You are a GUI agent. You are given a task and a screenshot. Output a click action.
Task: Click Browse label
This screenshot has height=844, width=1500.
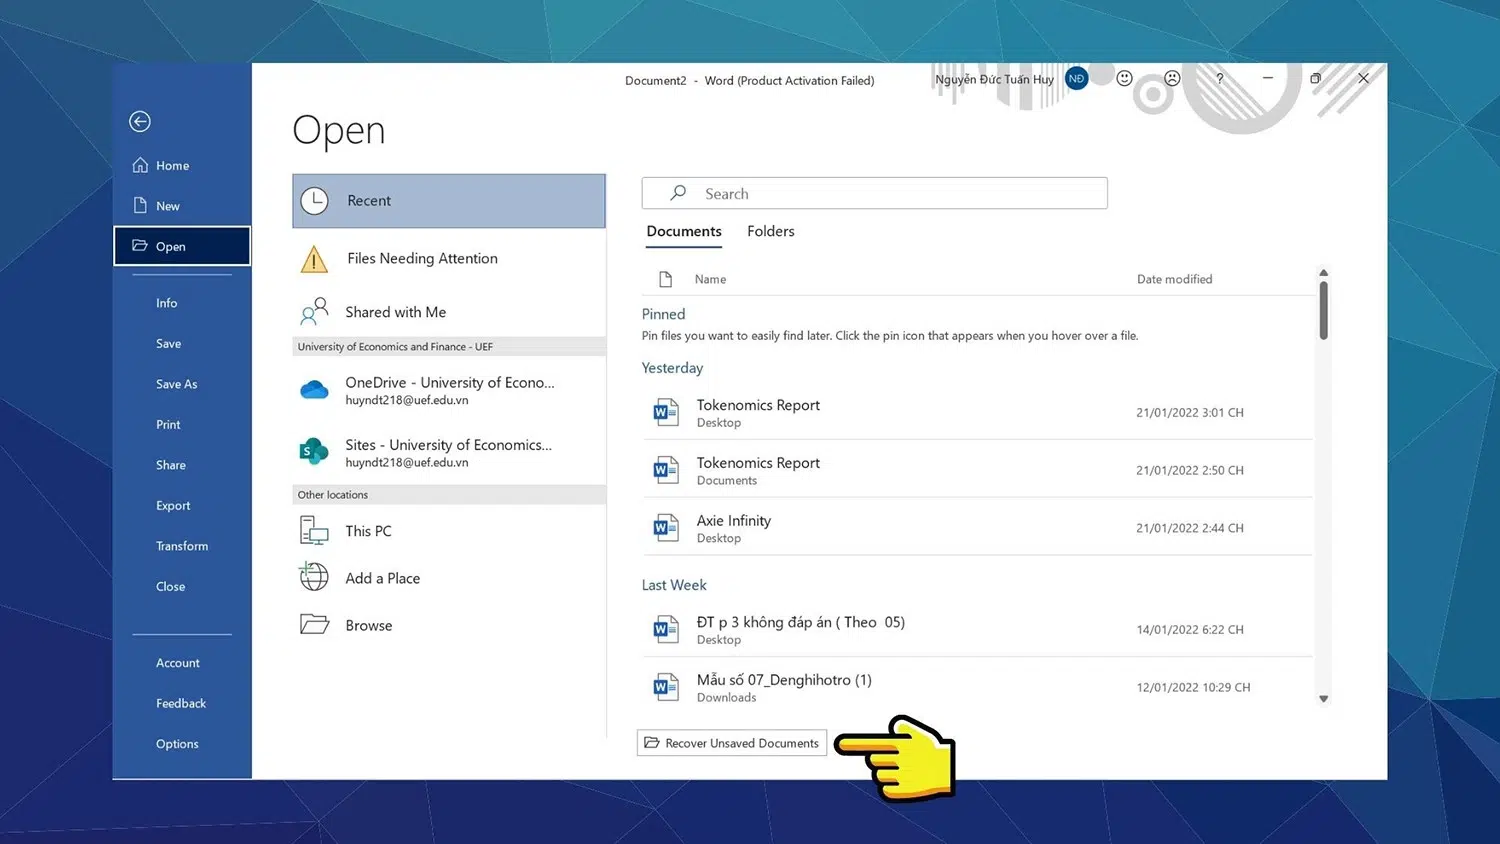[x=369, y=625]
